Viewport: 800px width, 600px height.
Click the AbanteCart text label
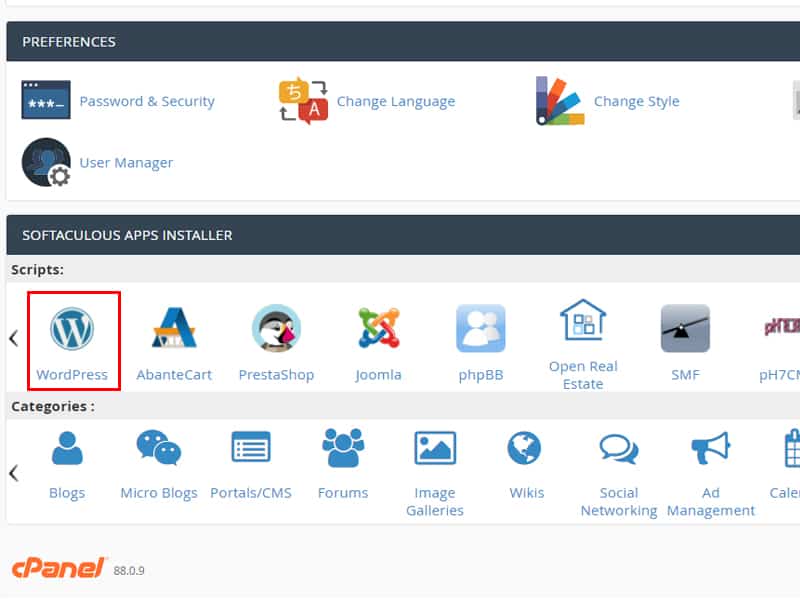(x=174, y=374)
